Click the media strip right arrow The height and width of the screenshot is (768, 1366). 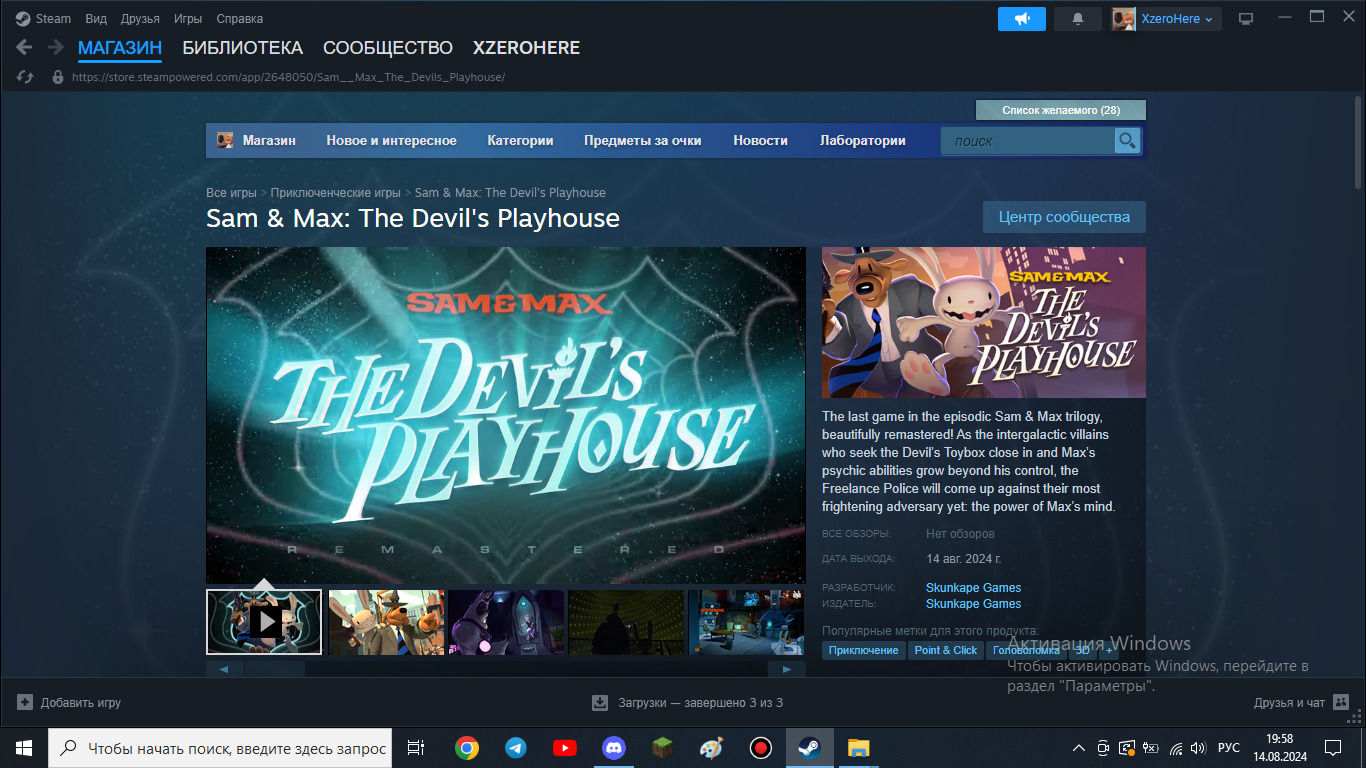coord(787,669)
